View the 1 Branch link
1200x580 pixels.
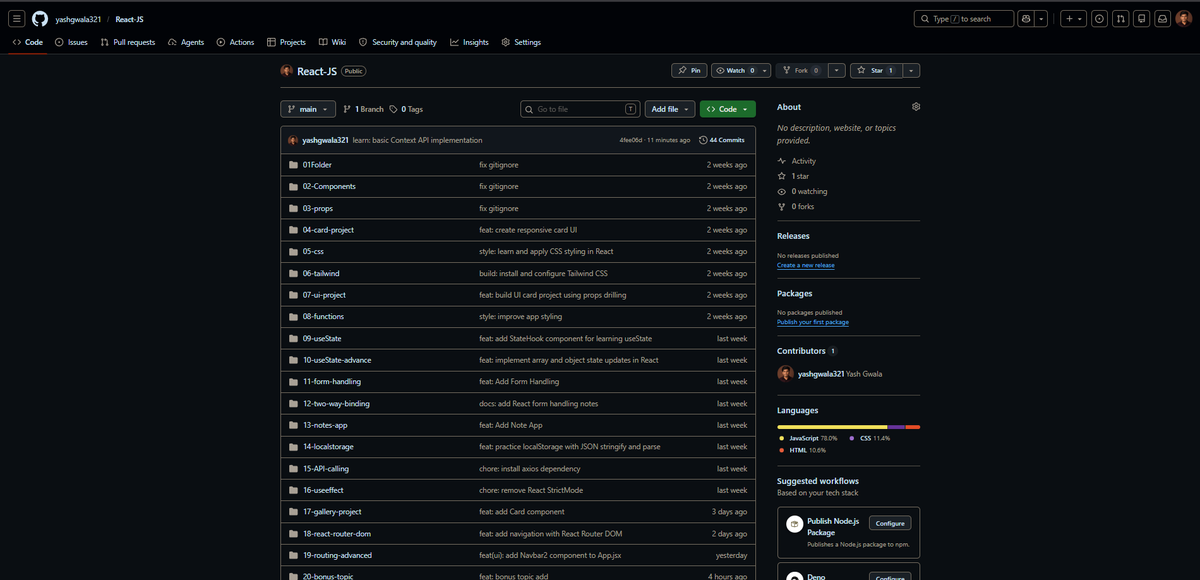[363, 109]
